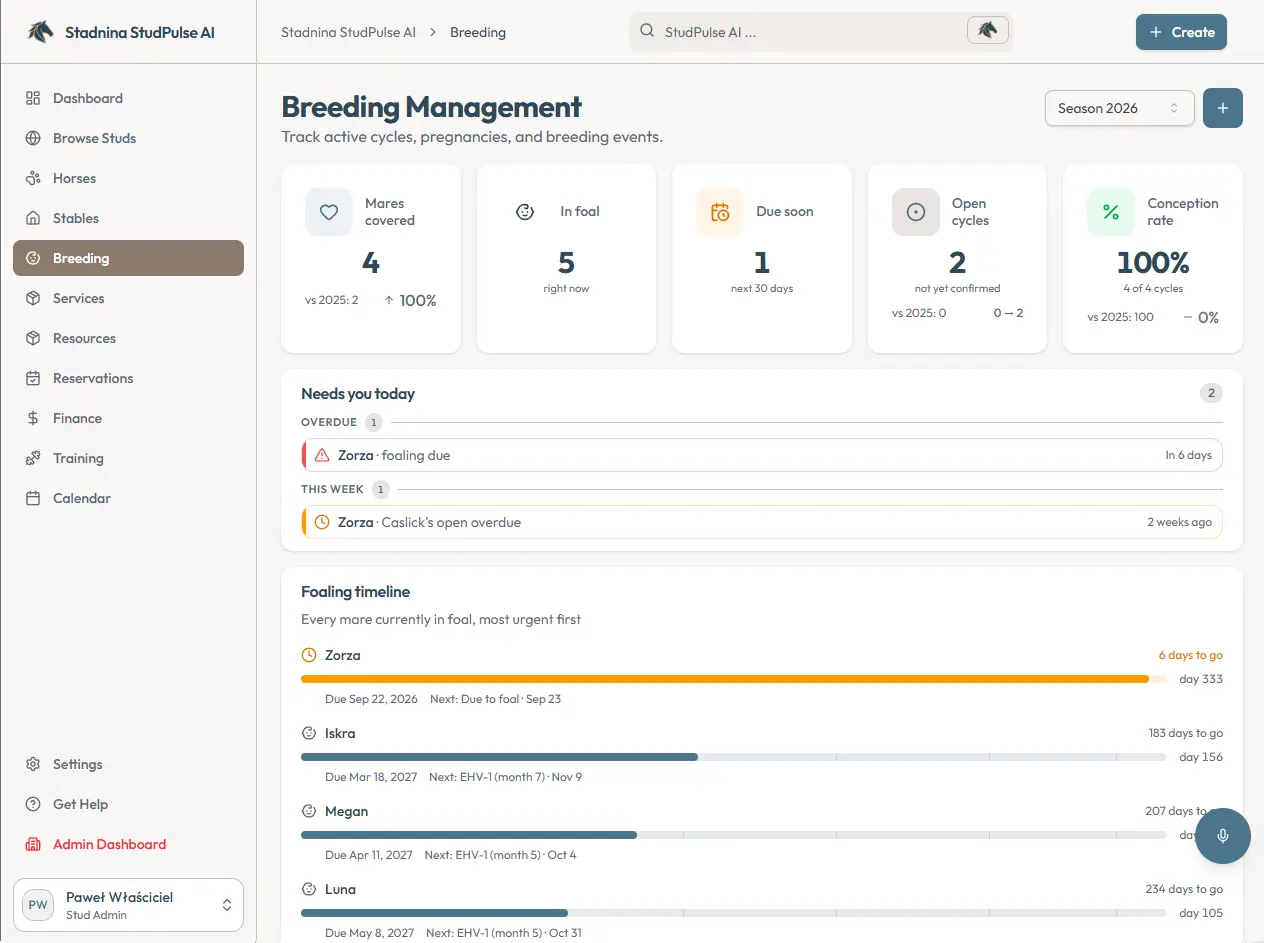Click the voice microphone floating button
Screen dimensions: 1264x943
(1223, 836)
